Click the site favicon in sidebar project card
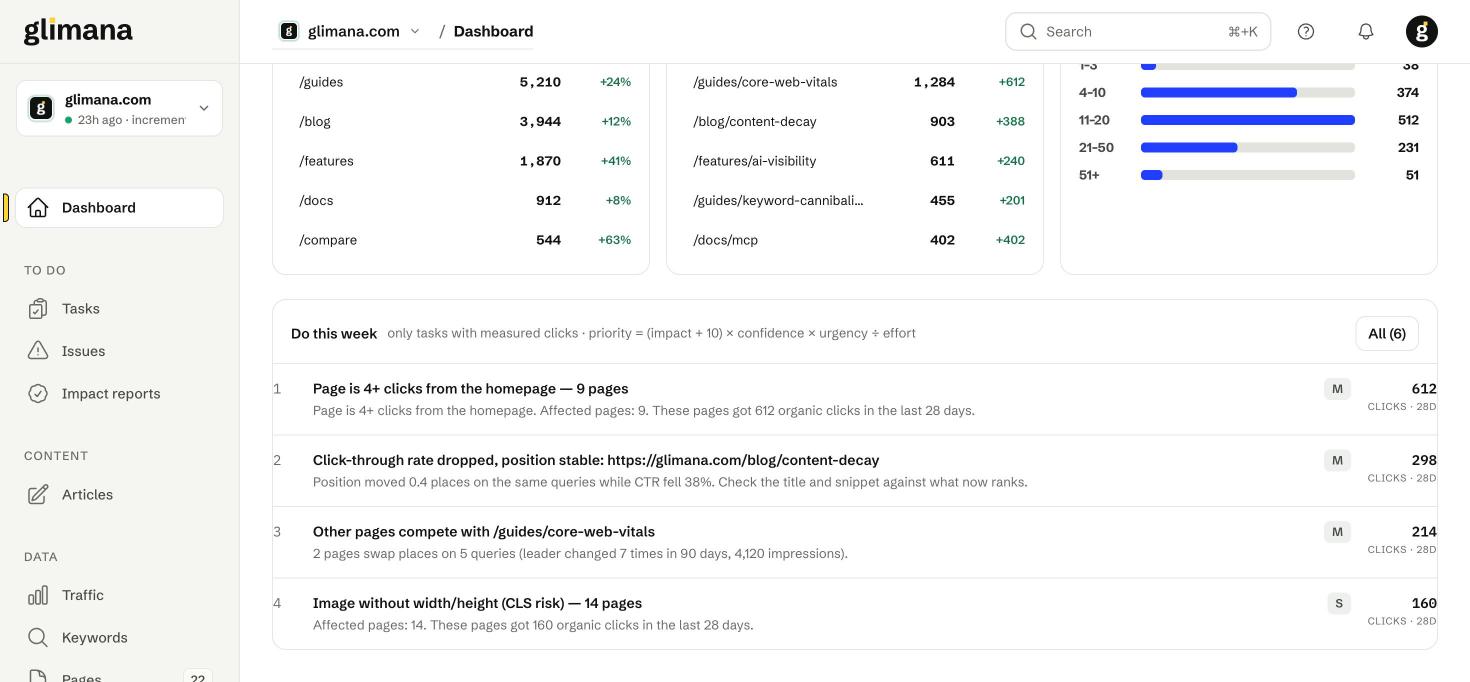This screenshot has height=682, width=1470. (x=41, y=108)
